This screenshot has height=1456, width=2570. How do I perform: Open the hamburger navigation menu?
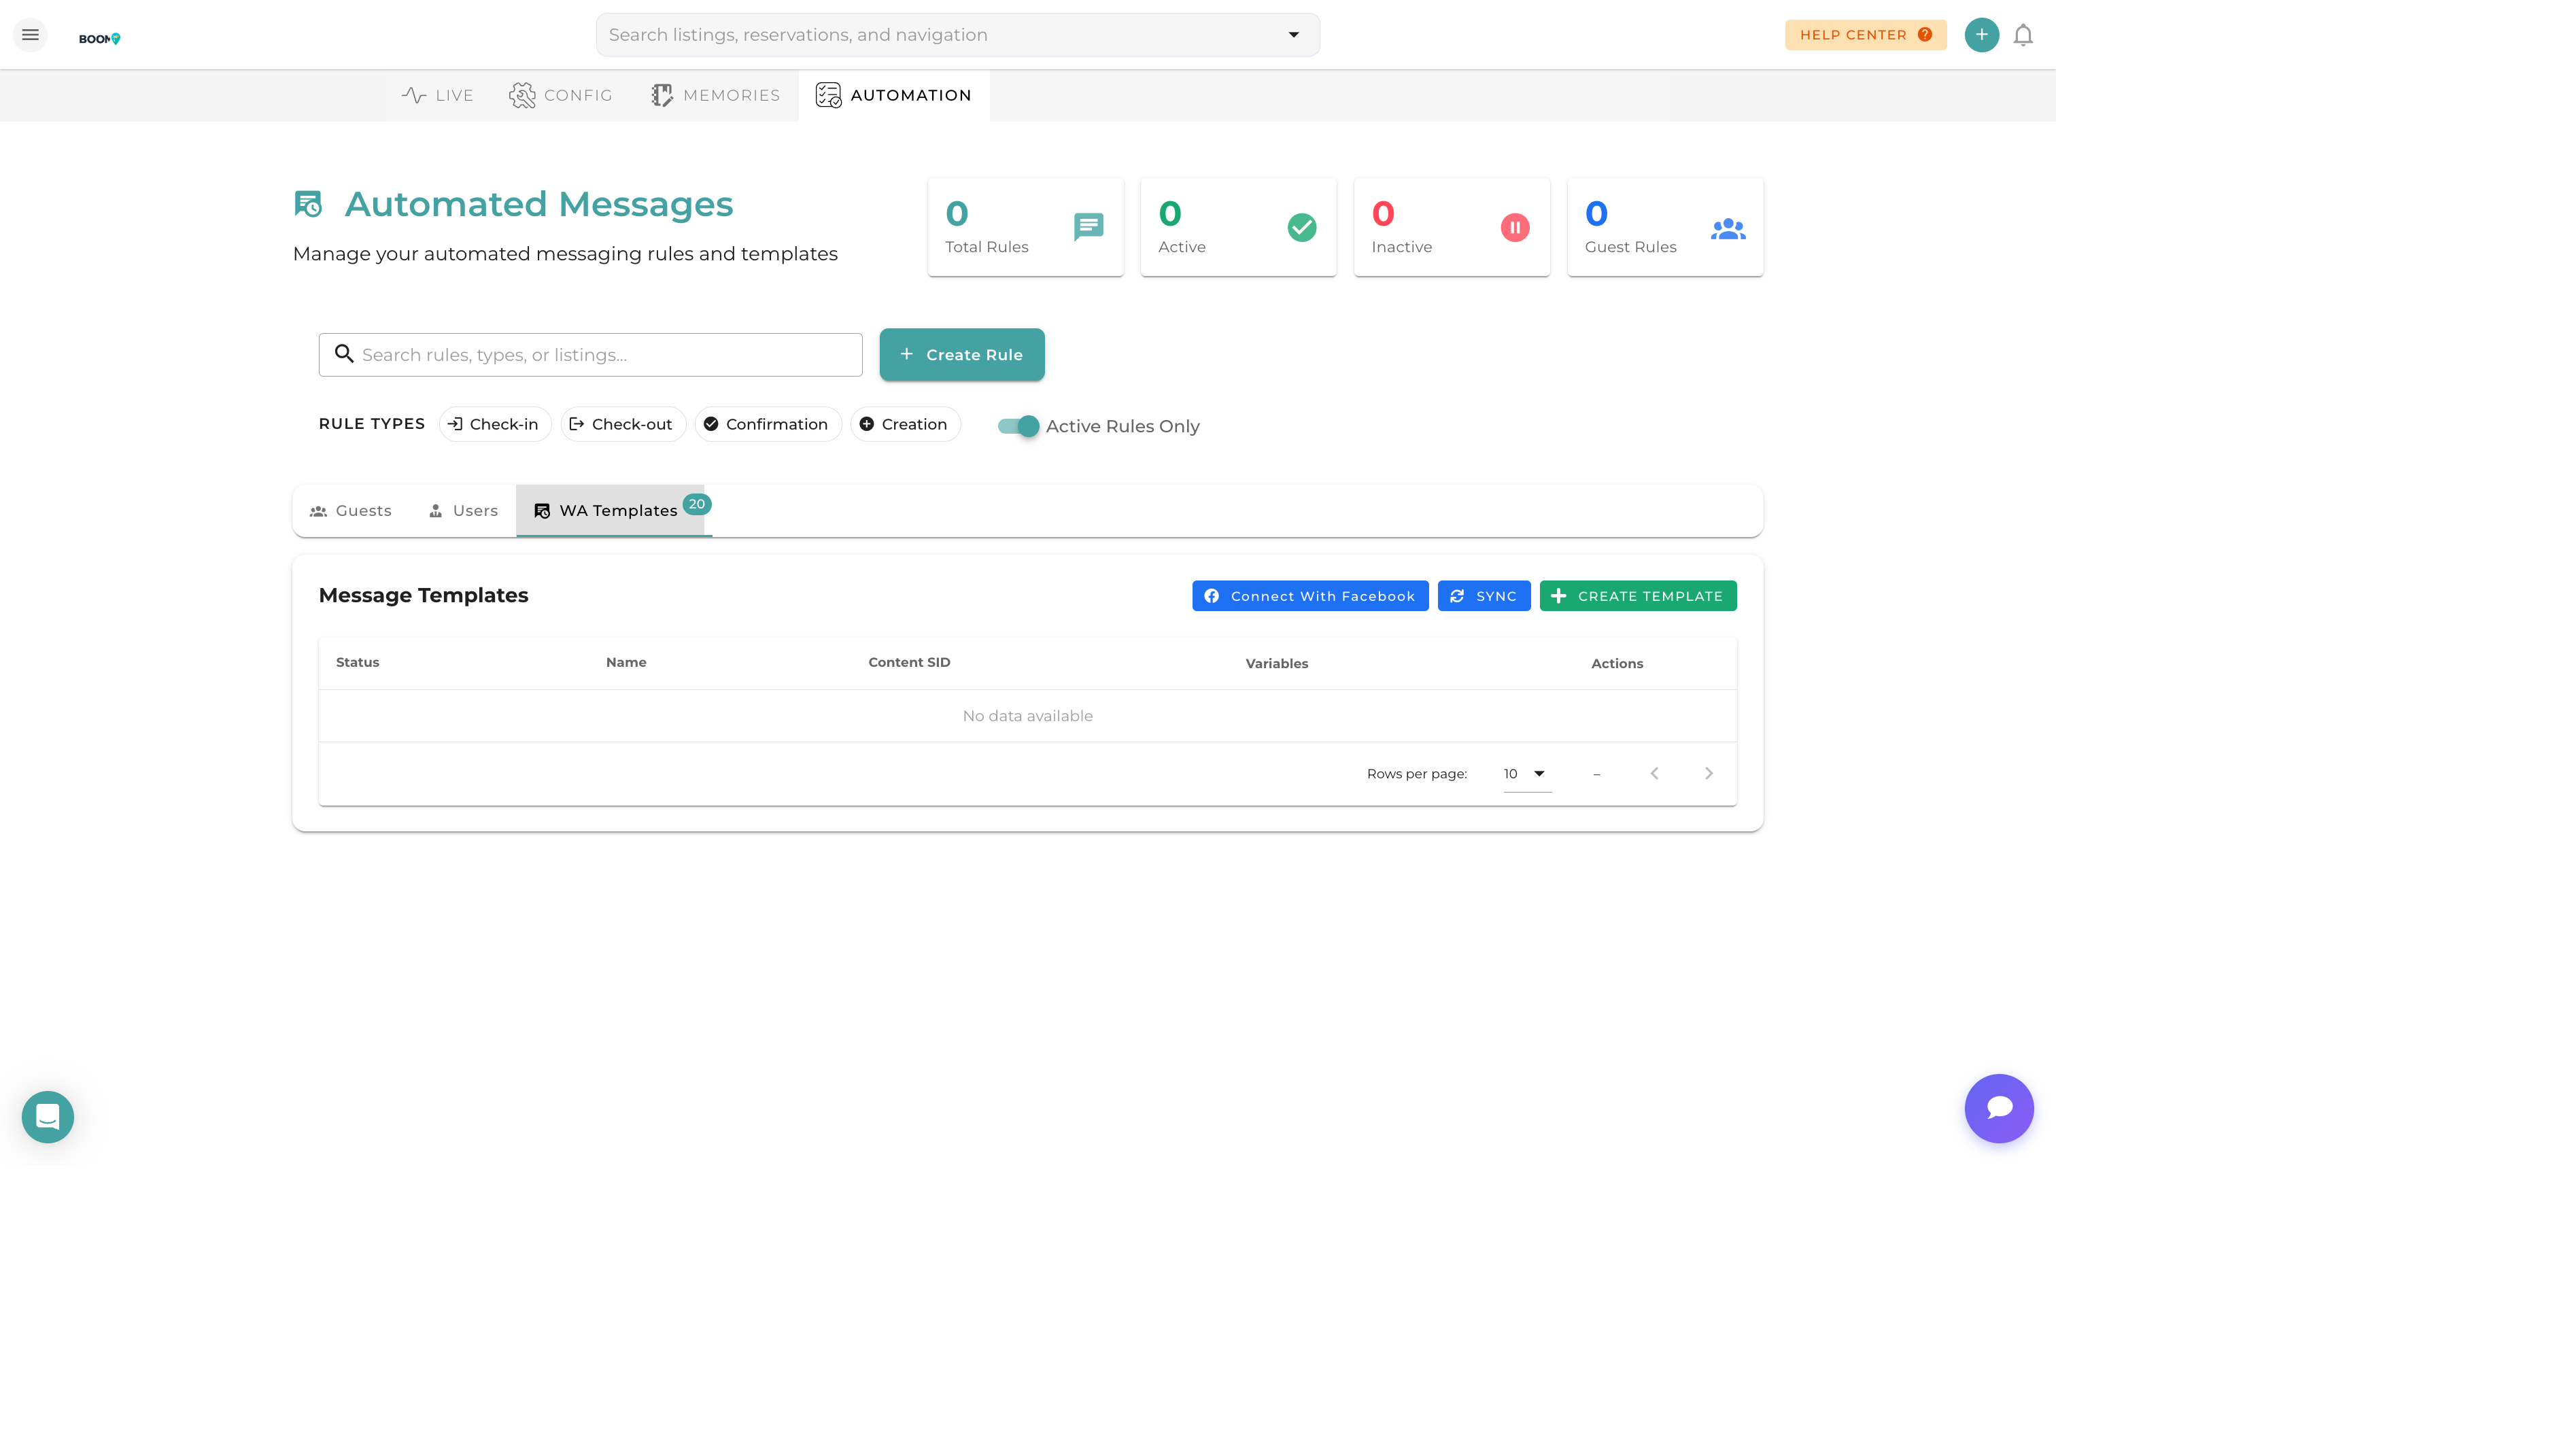point(30,35)
